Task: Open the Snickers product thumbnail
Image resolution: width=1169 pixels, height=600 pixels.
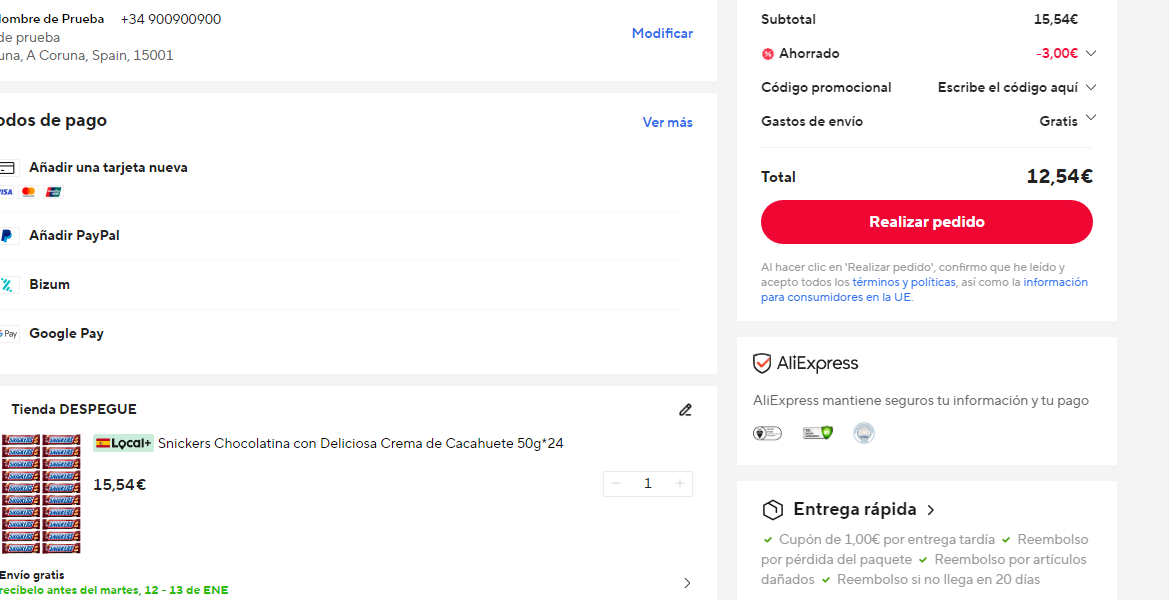Action: tap(40, 494)
